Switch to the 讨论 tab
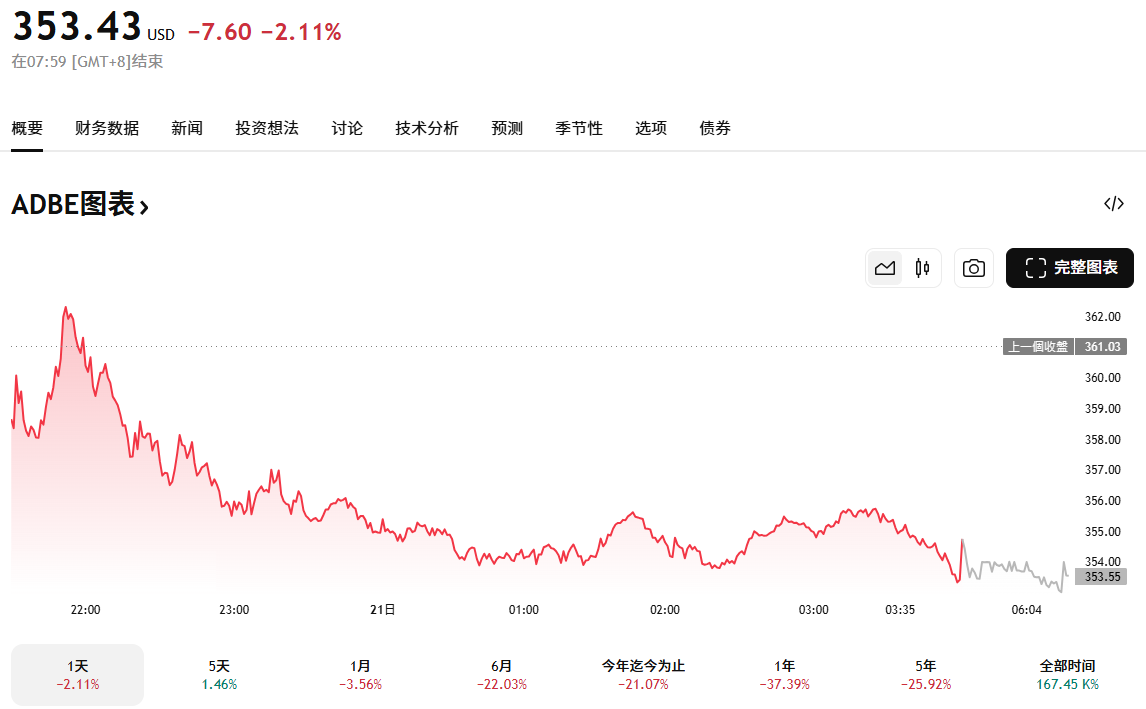This screenshot has width=1146, height=709. pyautogui.click(x=347, y=129)
